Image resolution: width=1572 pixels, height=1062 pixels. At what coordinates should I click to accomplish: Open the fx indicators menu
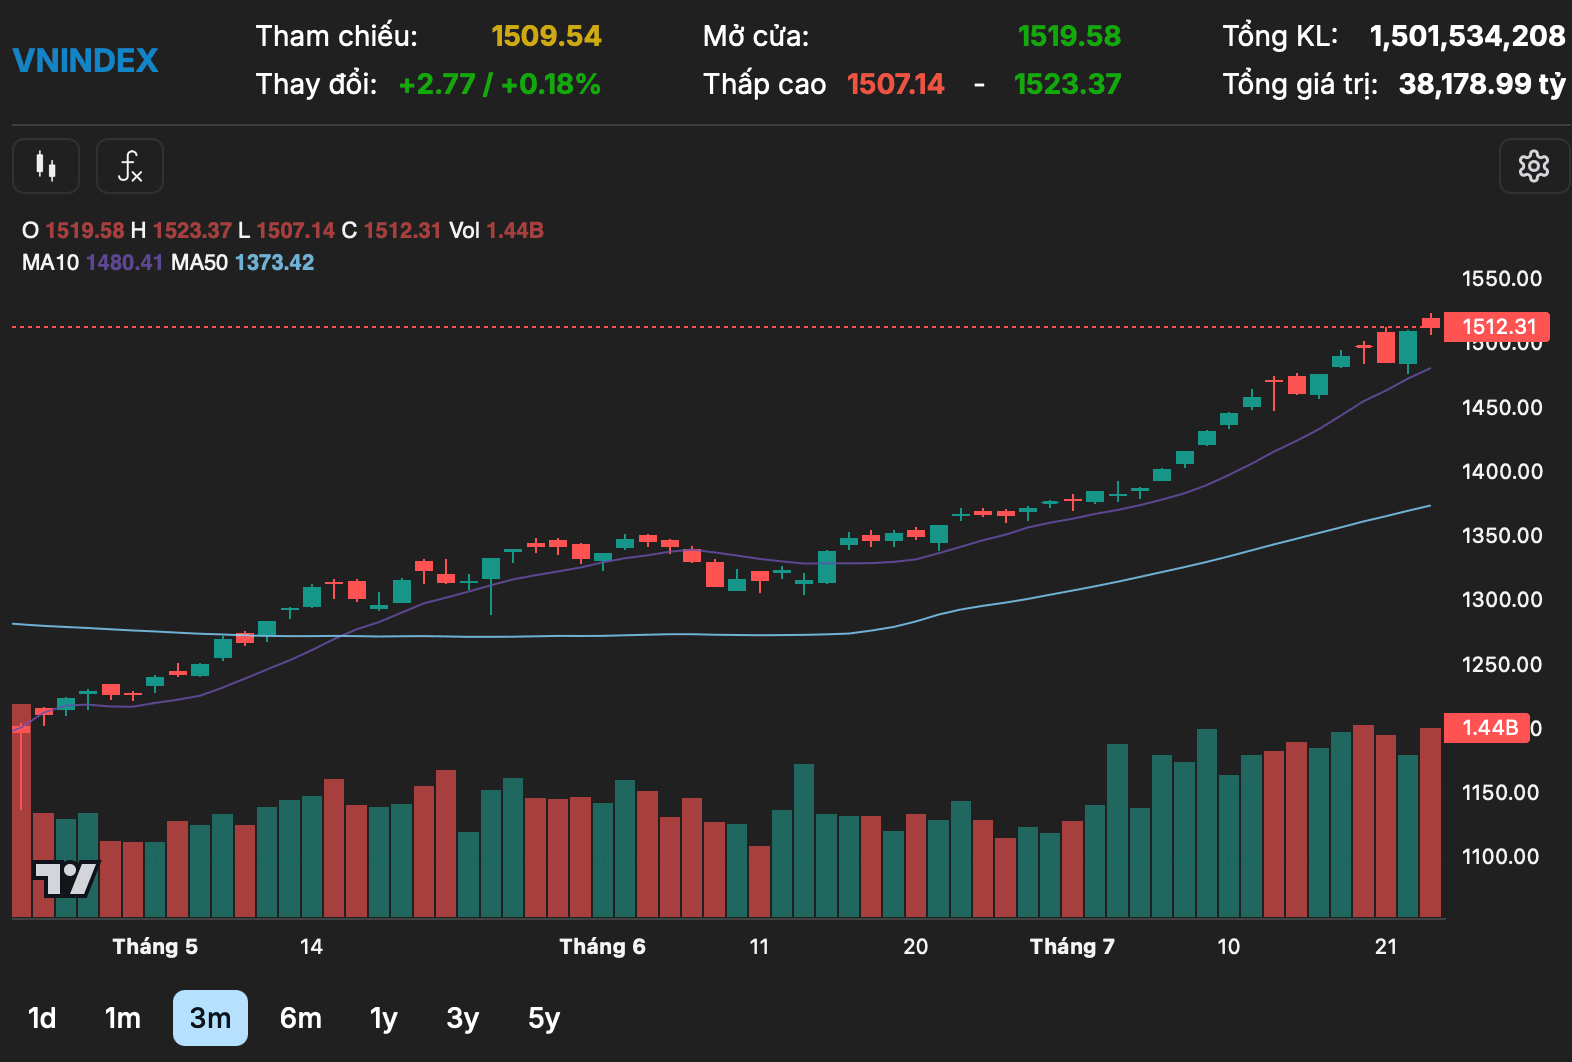[130, 166]
